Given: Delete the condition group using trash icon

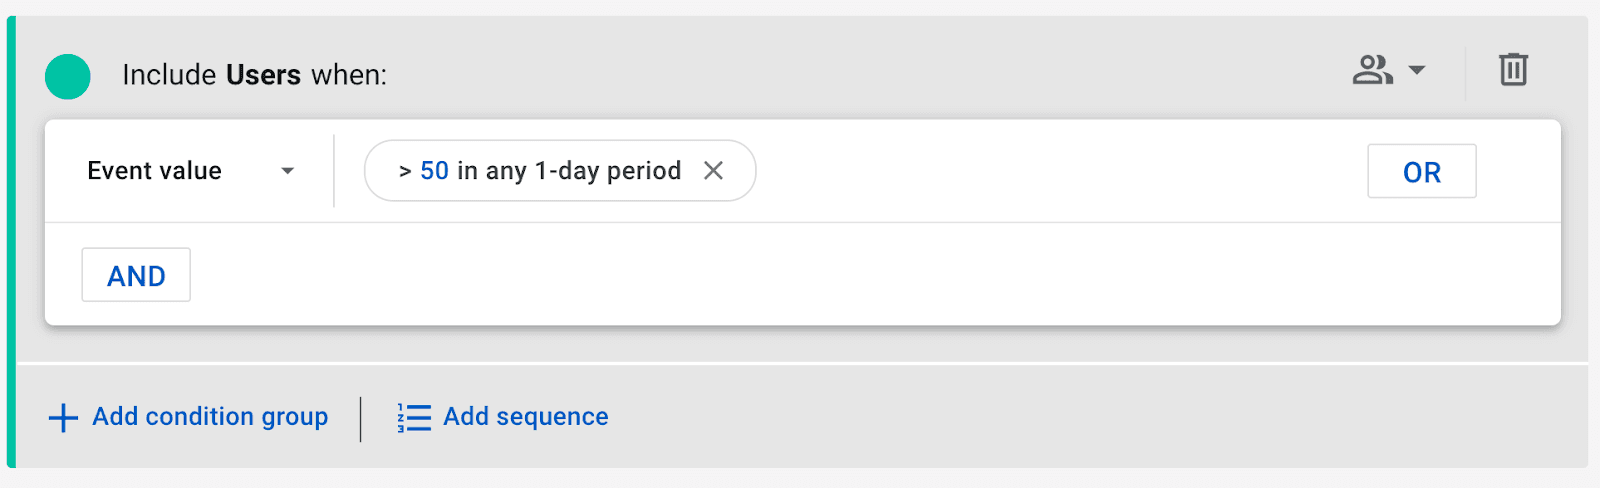Looking at the screenshot, I should [x=1513, y=70].
